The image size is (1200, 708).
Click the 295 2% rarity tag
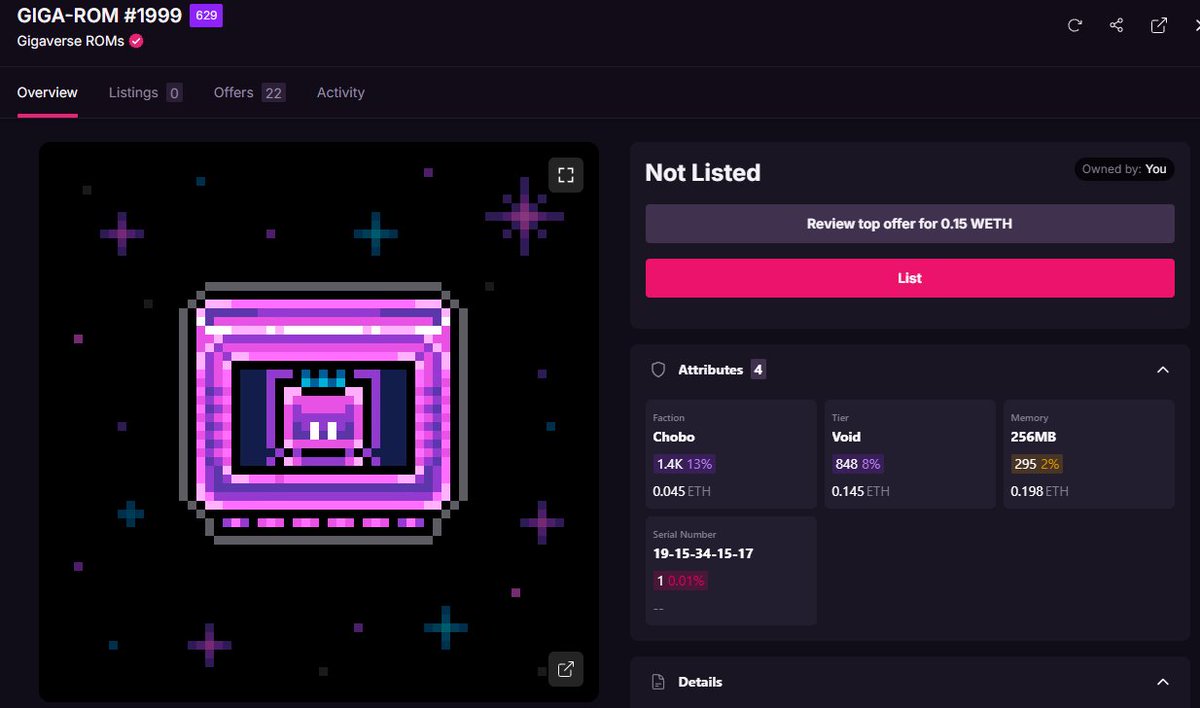[x=1037, y=464]
